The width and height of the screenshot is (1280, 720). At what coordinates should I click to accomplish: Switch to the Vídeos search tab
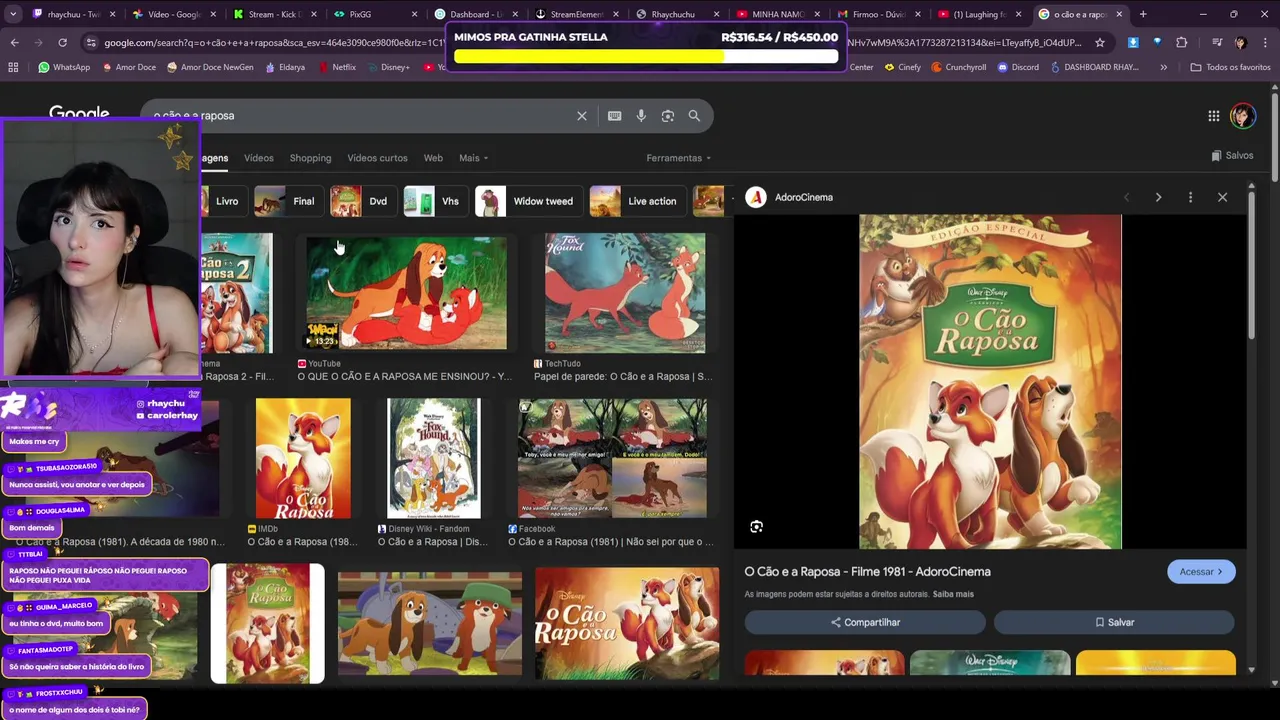(x=258, y=158)
